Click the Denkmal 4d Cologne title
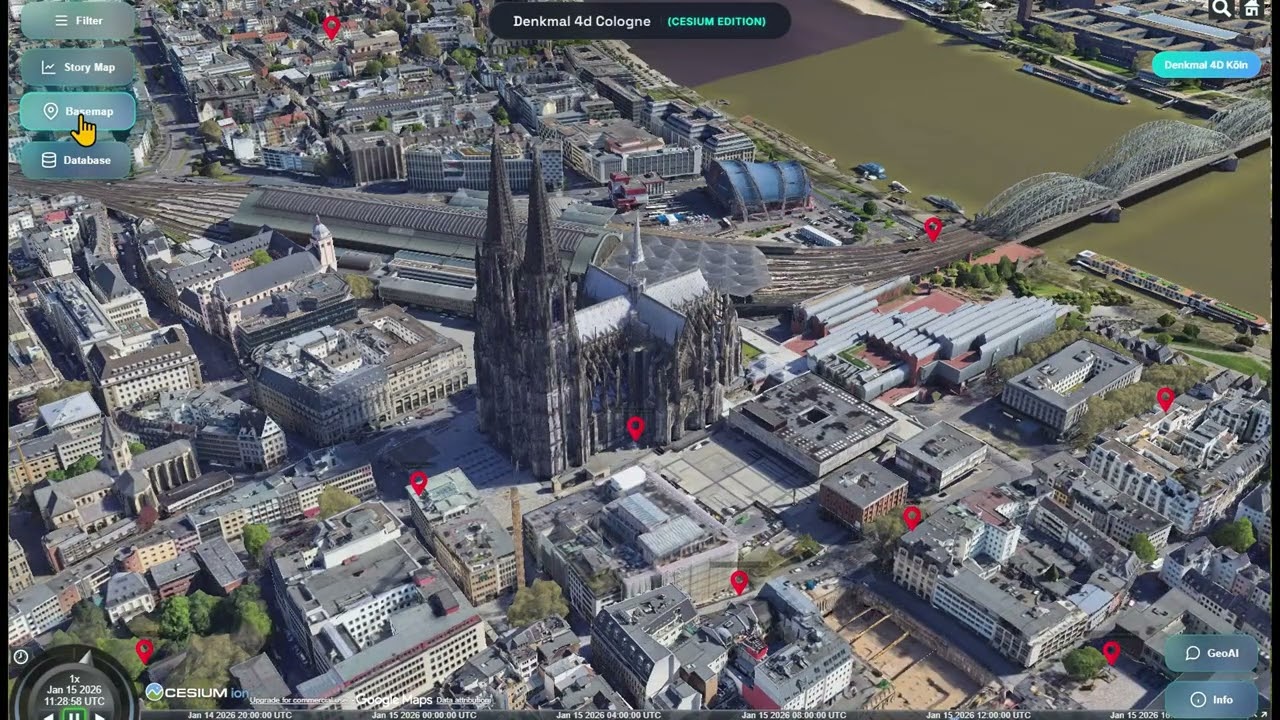This screenshot has height=720, width=1280. tap(582, 21)
